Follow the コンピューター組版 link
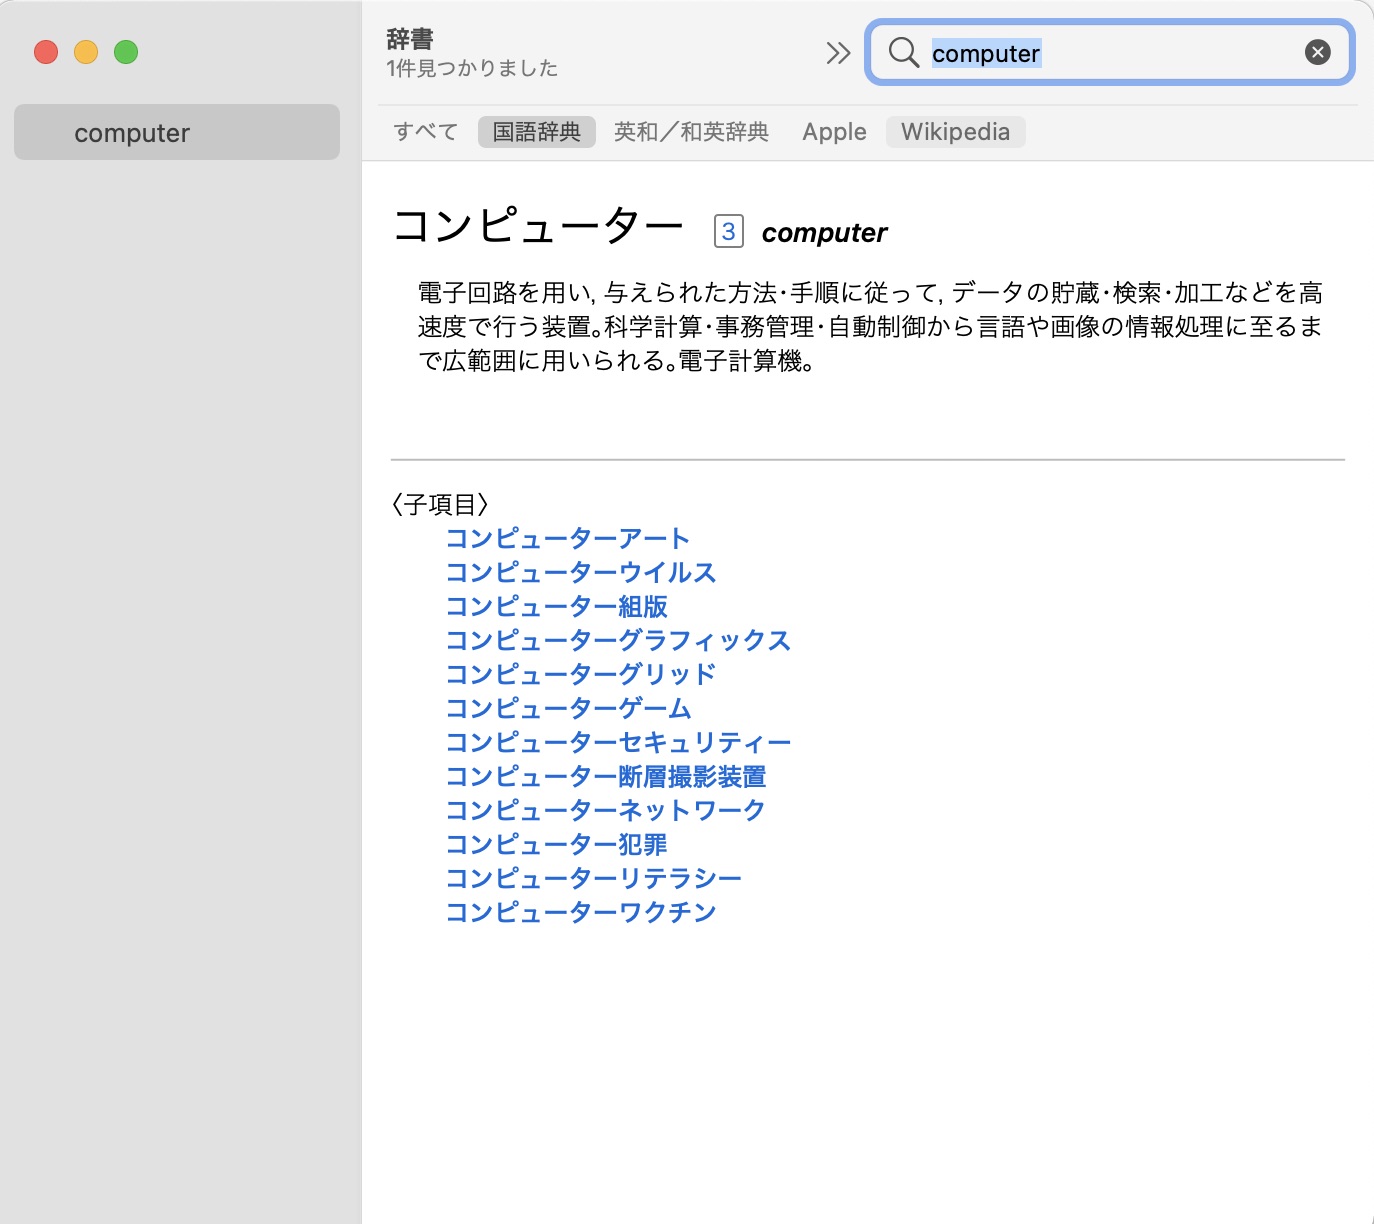Image resolution: width=1374 pixels, height=1224 pixels. coord(556,607)
